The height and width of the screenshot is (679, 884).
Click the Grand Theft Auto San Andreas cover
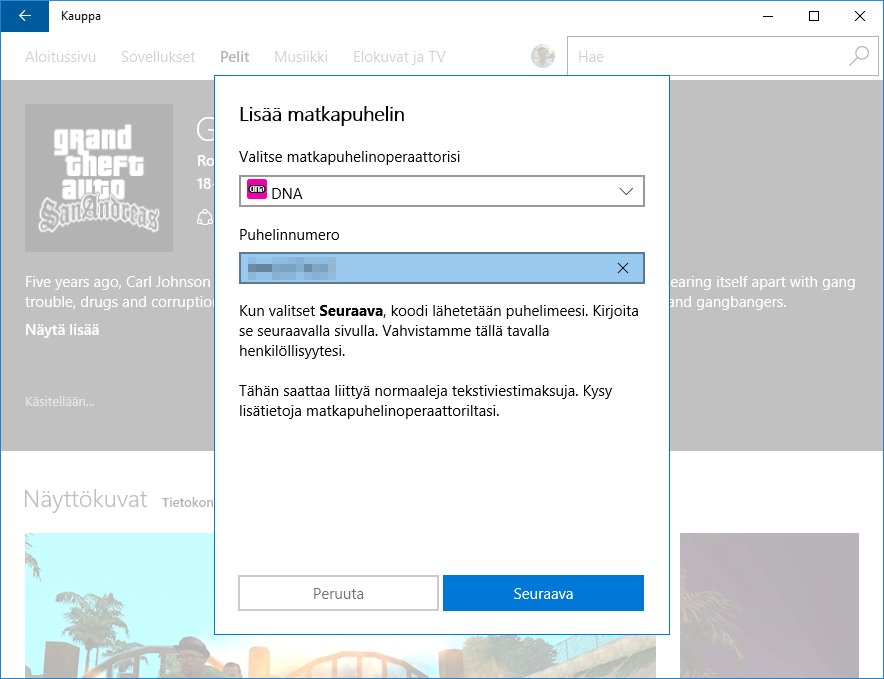[99, 177]
